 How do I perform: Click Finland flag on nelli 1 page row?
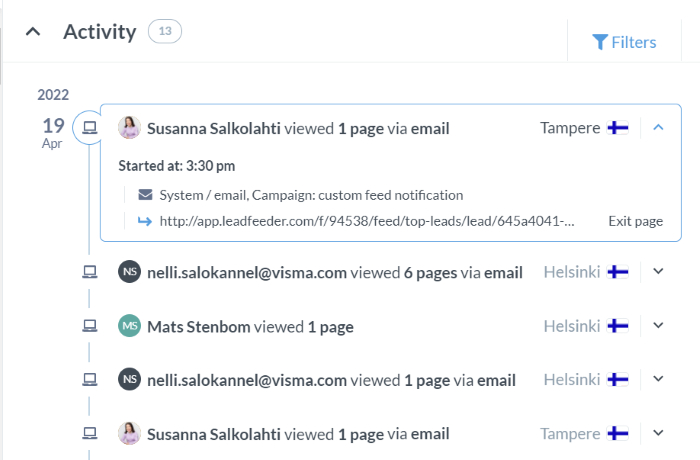click(x=618, y=380)
